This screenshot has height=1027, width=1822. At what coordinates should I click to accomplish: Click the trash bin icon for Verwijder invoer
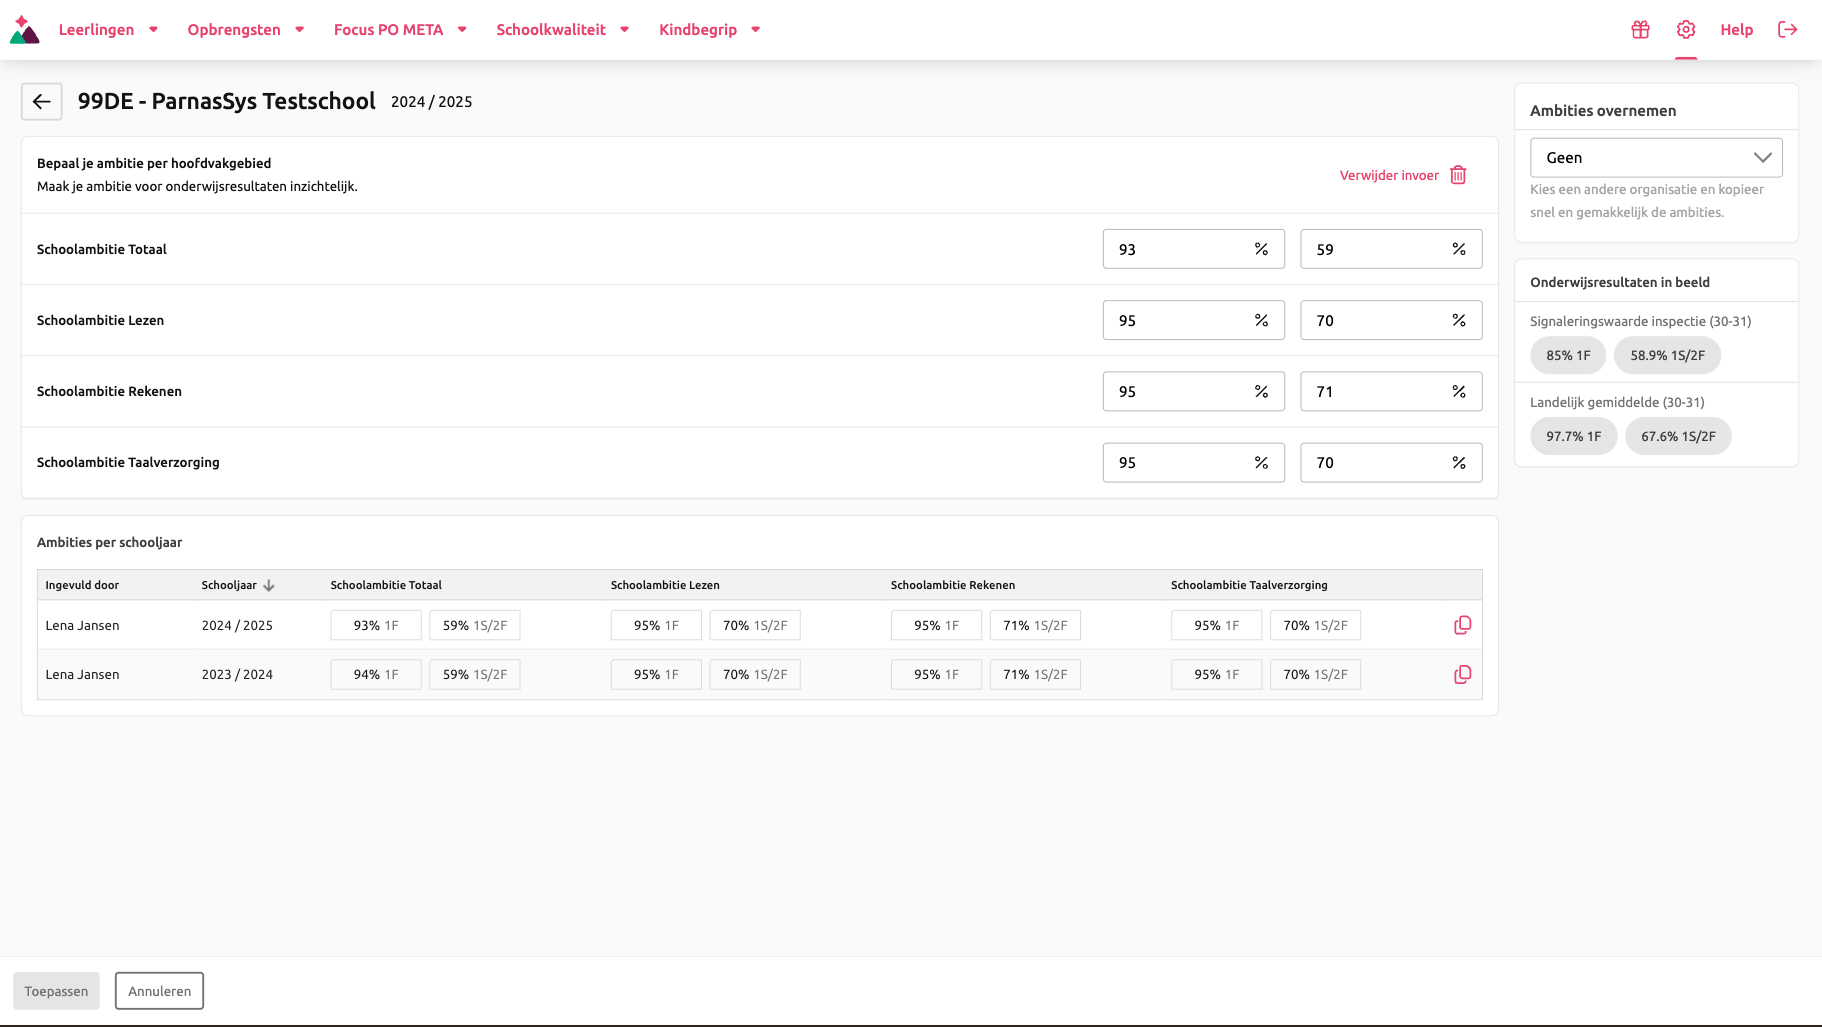[1458, 175]
